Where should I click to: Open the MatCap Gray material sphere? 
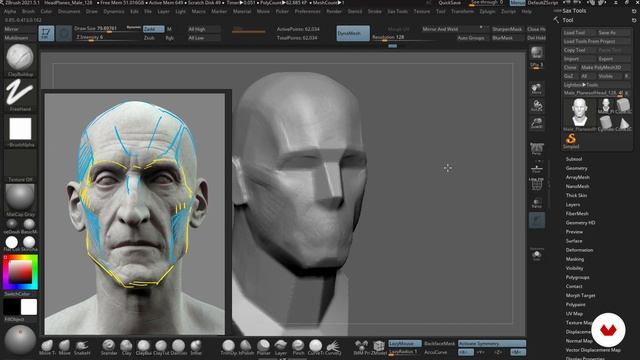20,198
